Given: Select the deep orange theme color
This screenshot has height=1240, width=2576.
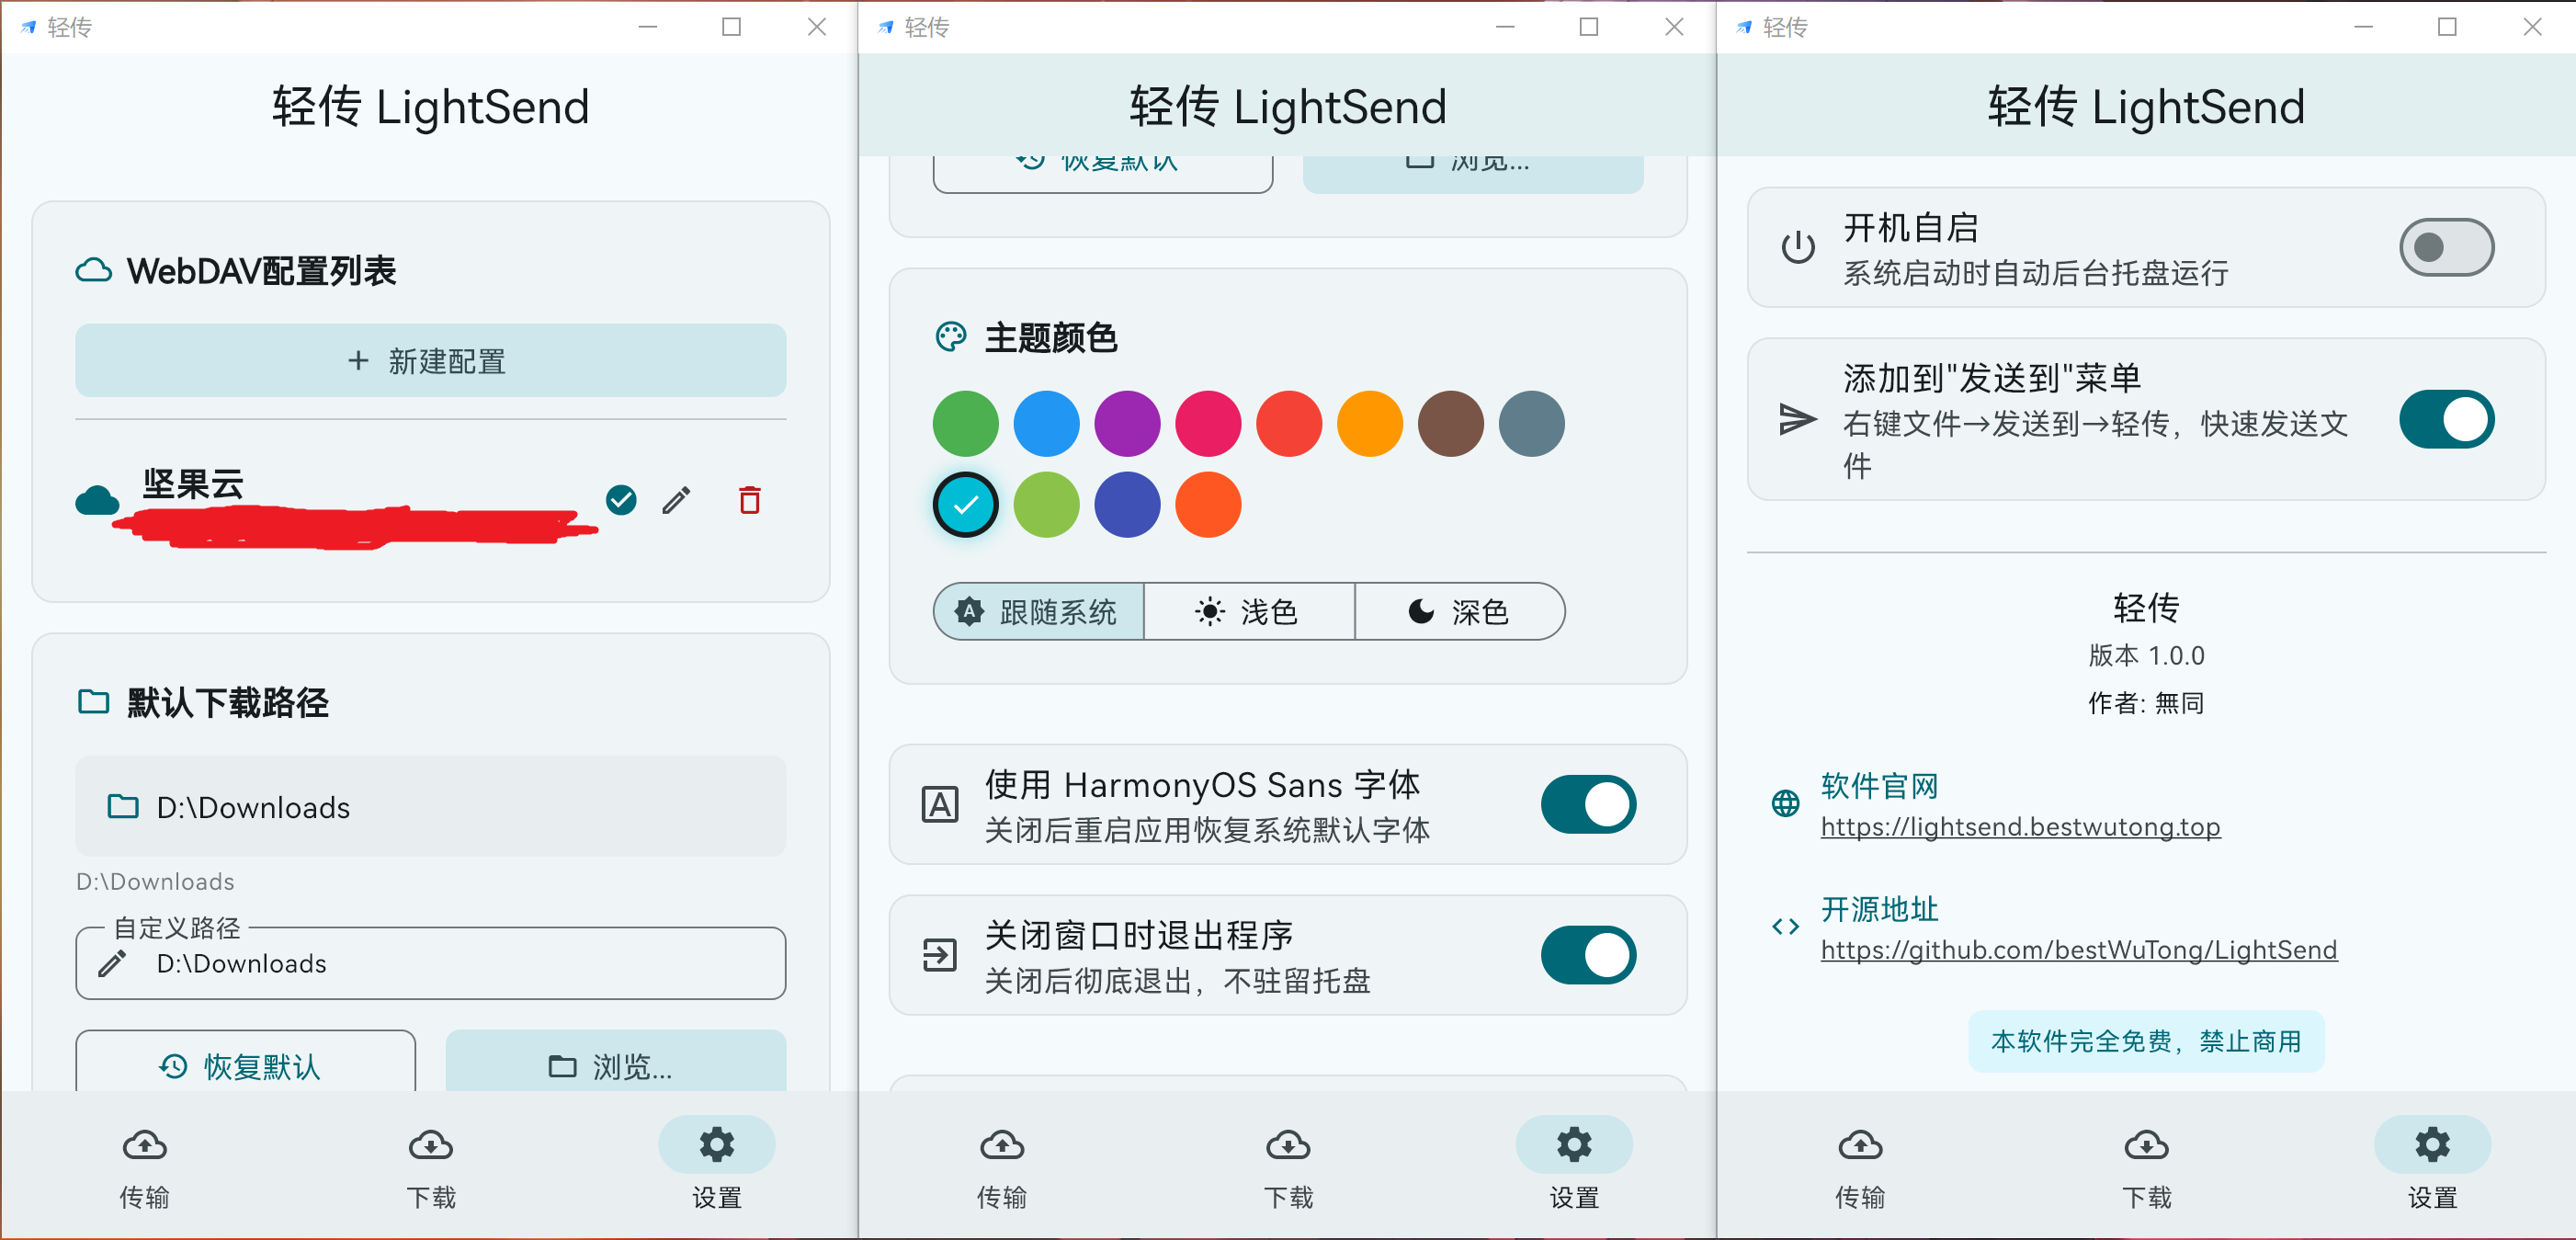Looking at the screenshot, I should click(x=1209, y=505).
